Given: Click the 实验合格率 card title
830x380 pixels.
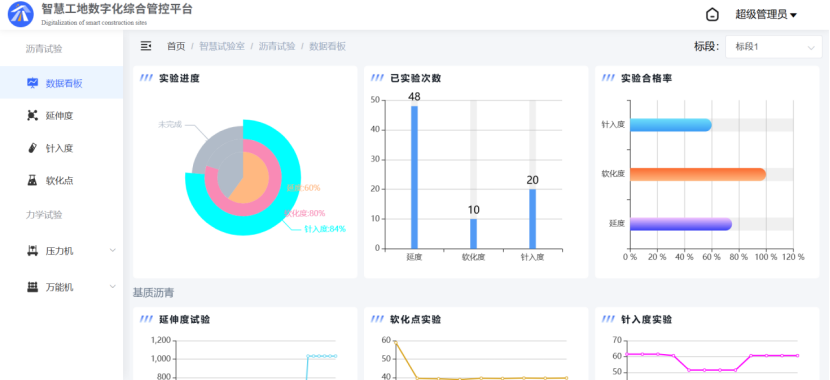Looking at the screenshot, I should click(646, 78).
